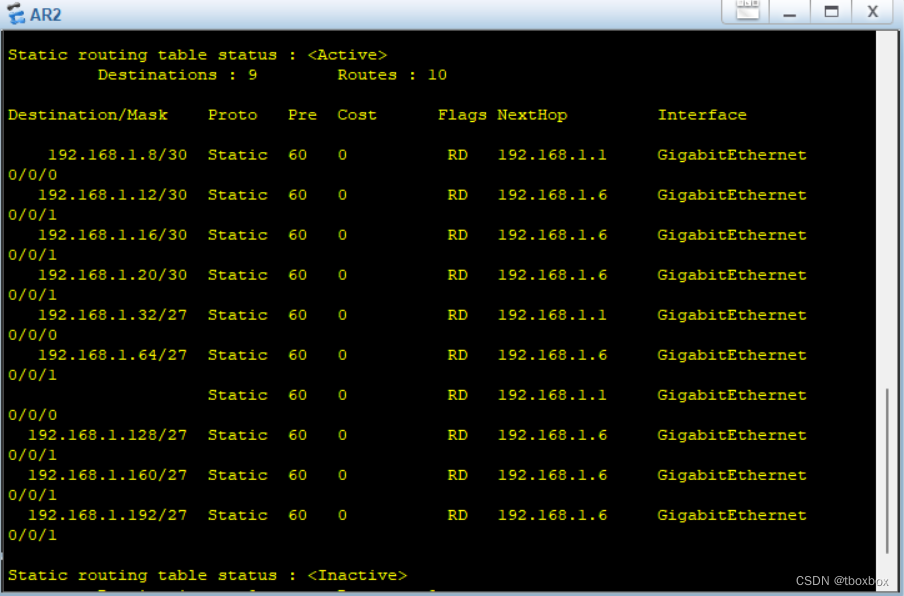The width and height of the screenshot is (904, 596).
Task: Click Static in 192.168.1.128/27 row
Action: [238, 435]
